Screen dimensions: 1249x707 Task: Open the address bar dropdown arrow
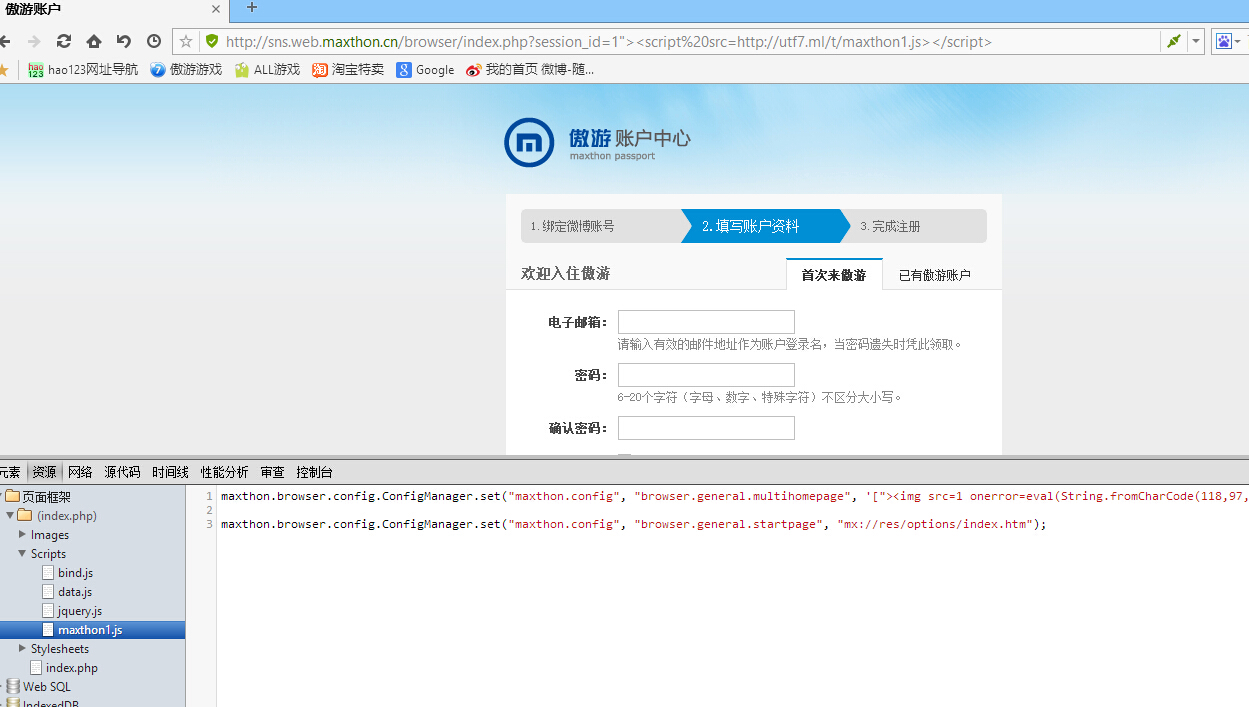click(x=1195, y=41)
